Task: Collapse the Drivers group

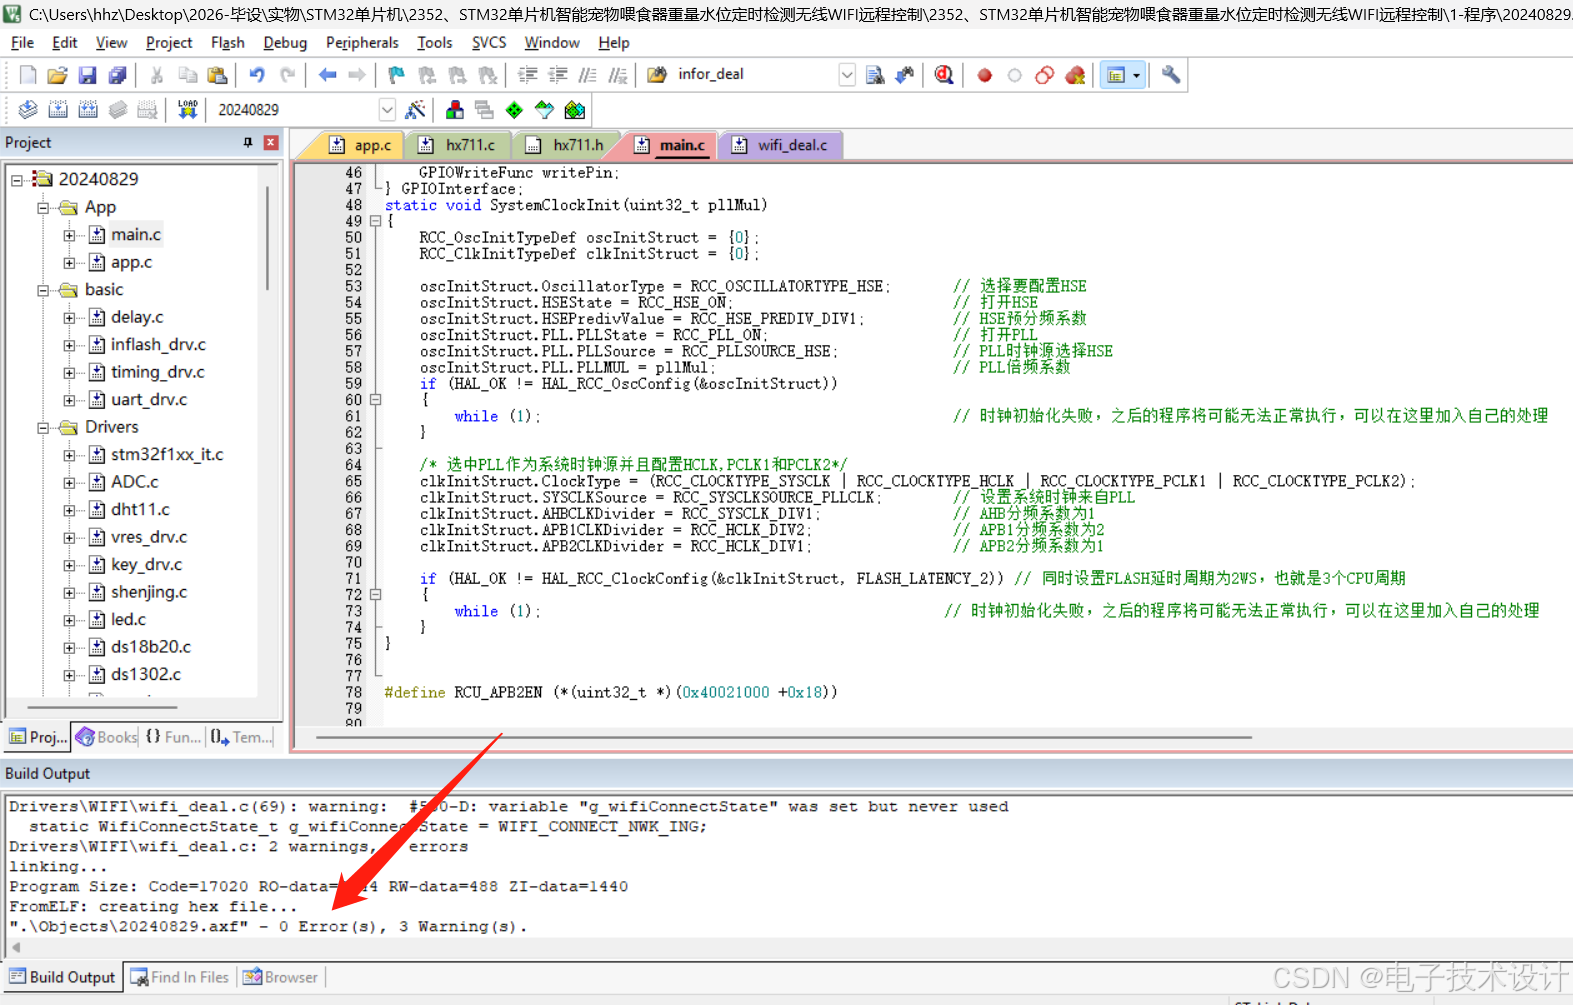Action: pyautogui.click(x=43, y=428)
